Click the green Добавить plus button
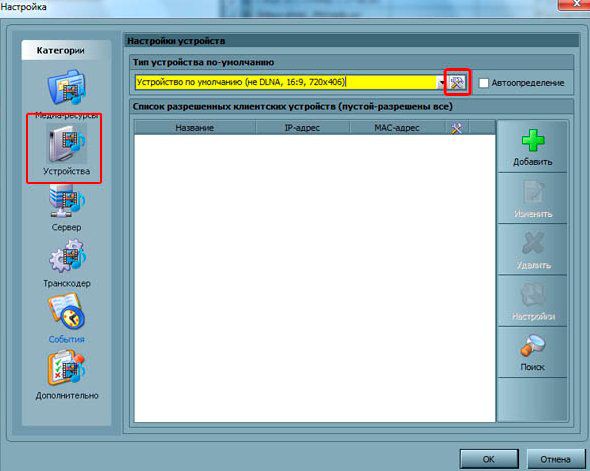Image resolution: width=590 pixels, height=471 pixels. 532,147
